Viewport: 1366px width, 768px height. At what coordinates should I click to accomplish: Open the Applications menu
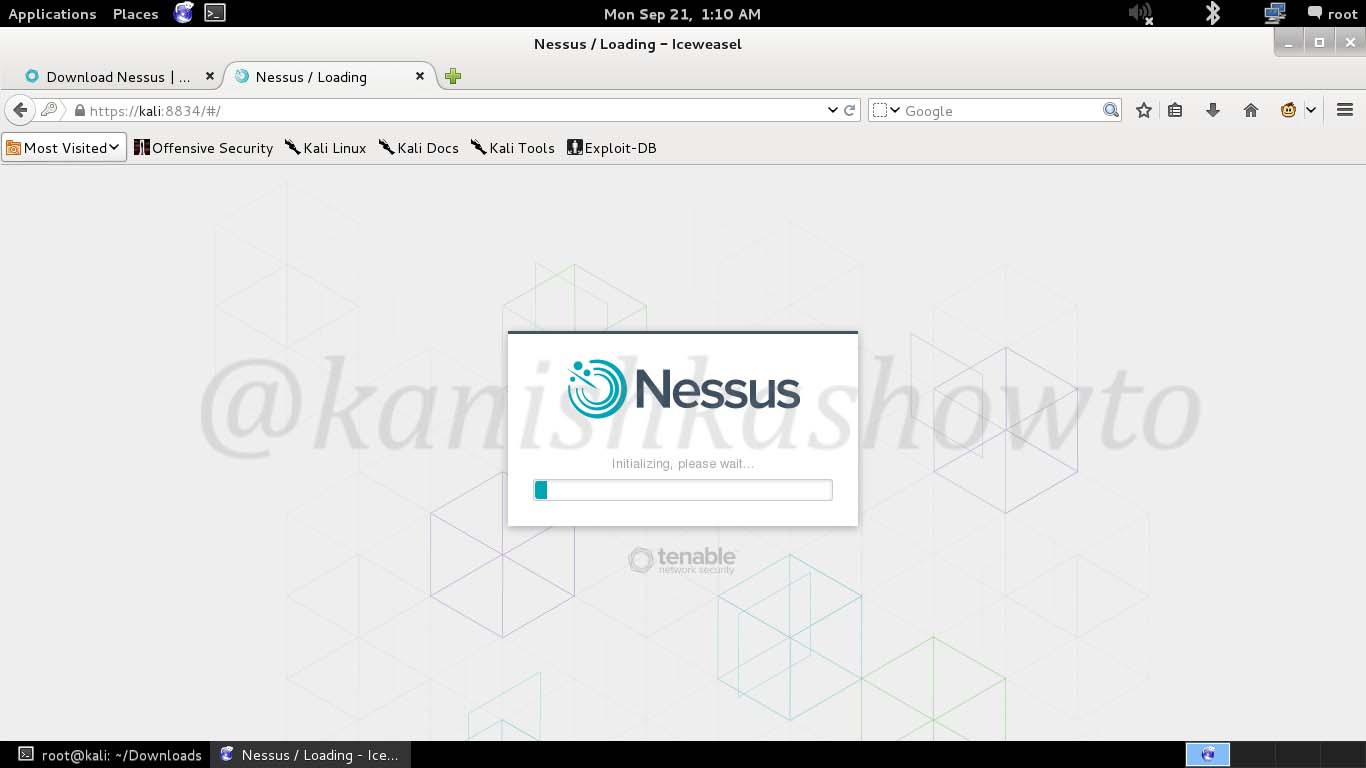click(52, 14)
